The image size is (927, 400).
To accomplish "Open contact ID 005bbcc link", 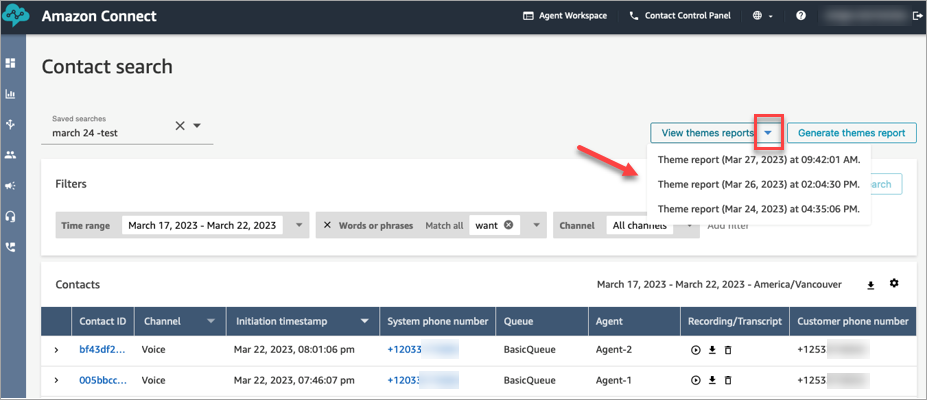I will tap(102, 381).
